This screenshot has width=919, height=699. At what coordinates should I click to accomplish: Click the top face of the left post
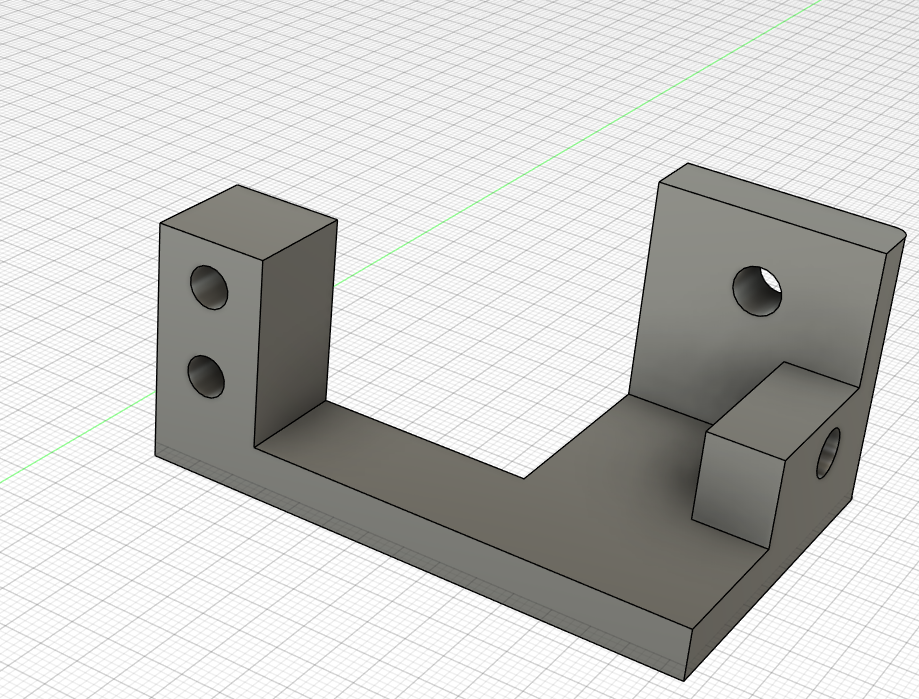click(249, 222)
